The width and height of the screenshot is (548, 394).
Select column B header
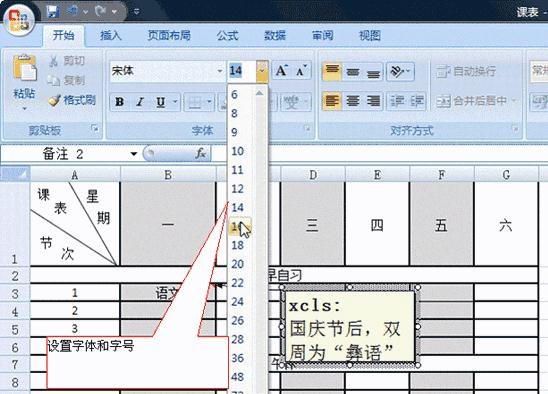[168, 174]
